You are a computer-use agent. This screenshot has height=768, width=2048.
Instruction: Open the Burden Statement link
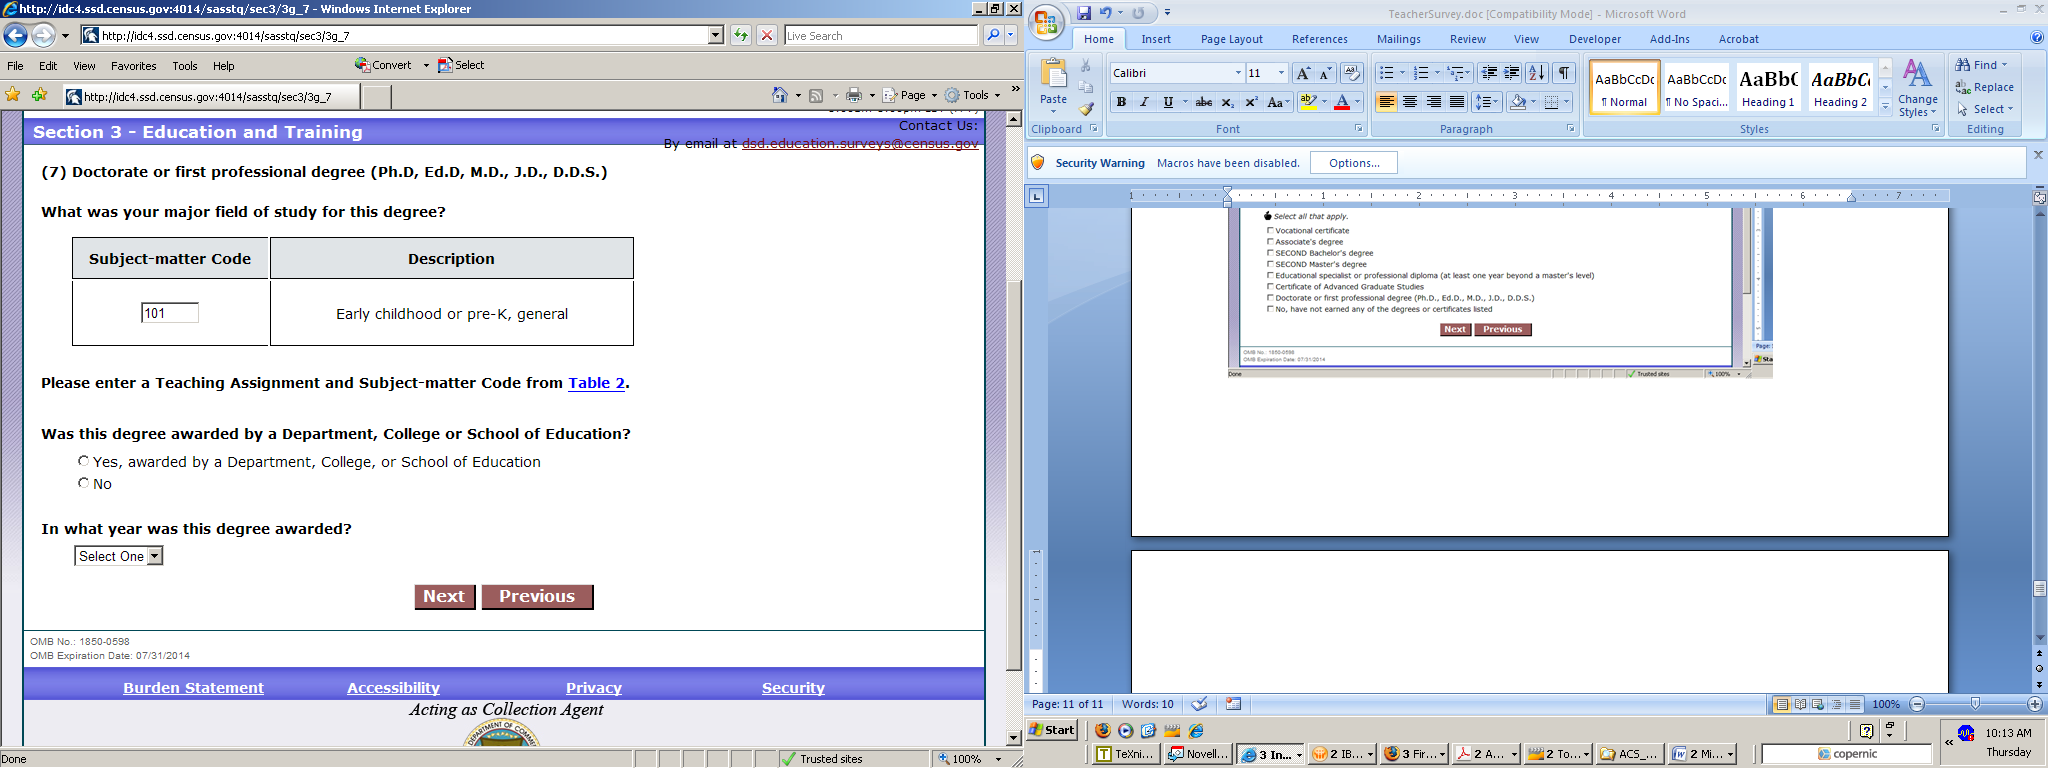pos(194,688)
